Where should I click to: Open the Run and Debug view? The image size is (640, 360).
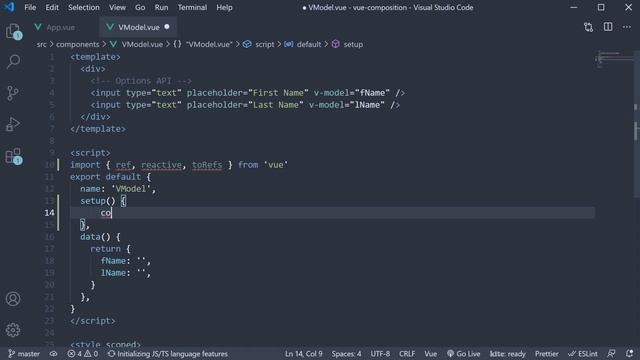[x=13, y=124]
